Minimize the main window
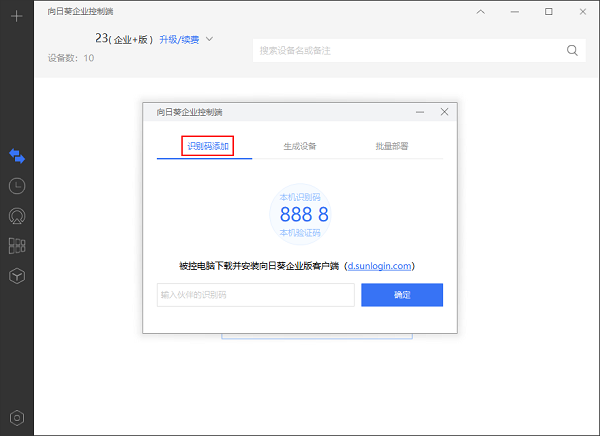 pos(515,12)
